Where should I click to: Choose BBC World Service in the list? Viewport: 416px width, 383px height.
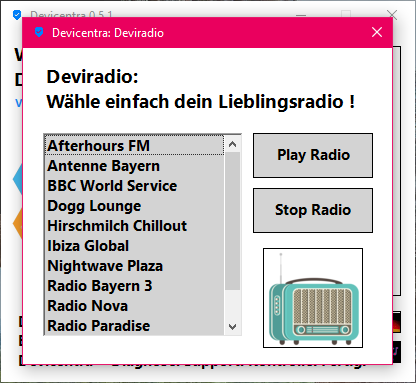tap(134, 186)
